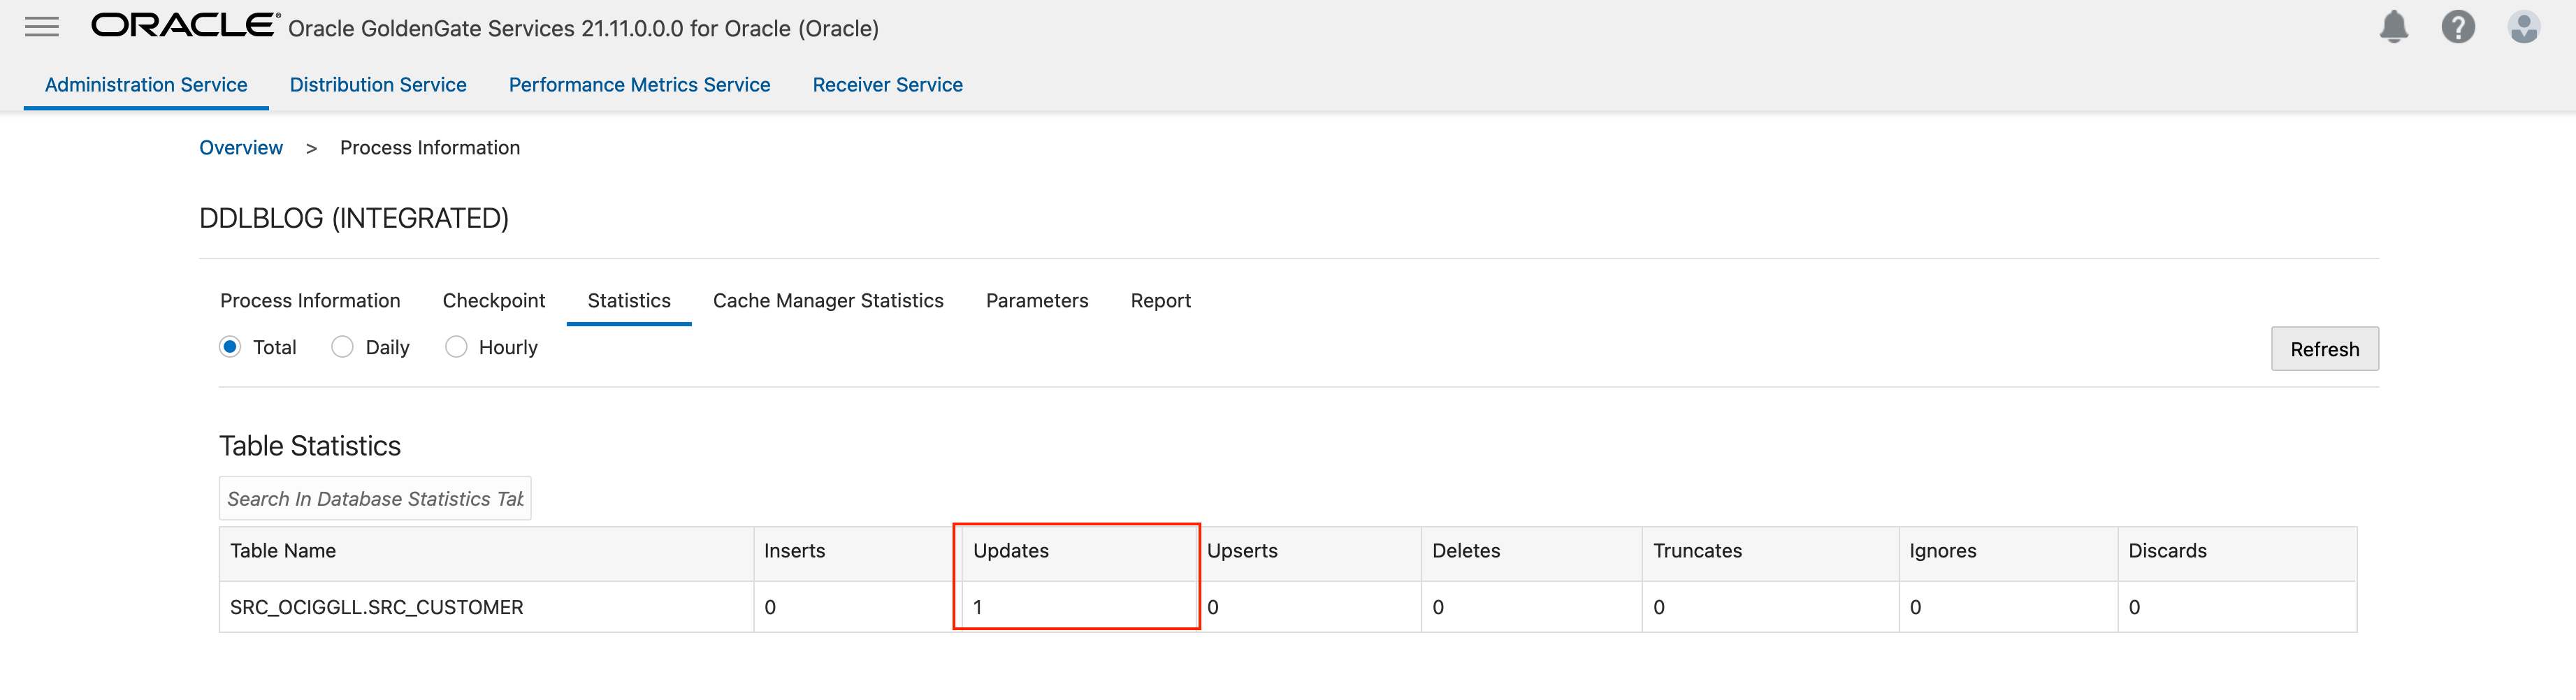The width and height of the screenshot is (2576, 700).
Task: Go to the Receiver Service tab
Action: 887,85
